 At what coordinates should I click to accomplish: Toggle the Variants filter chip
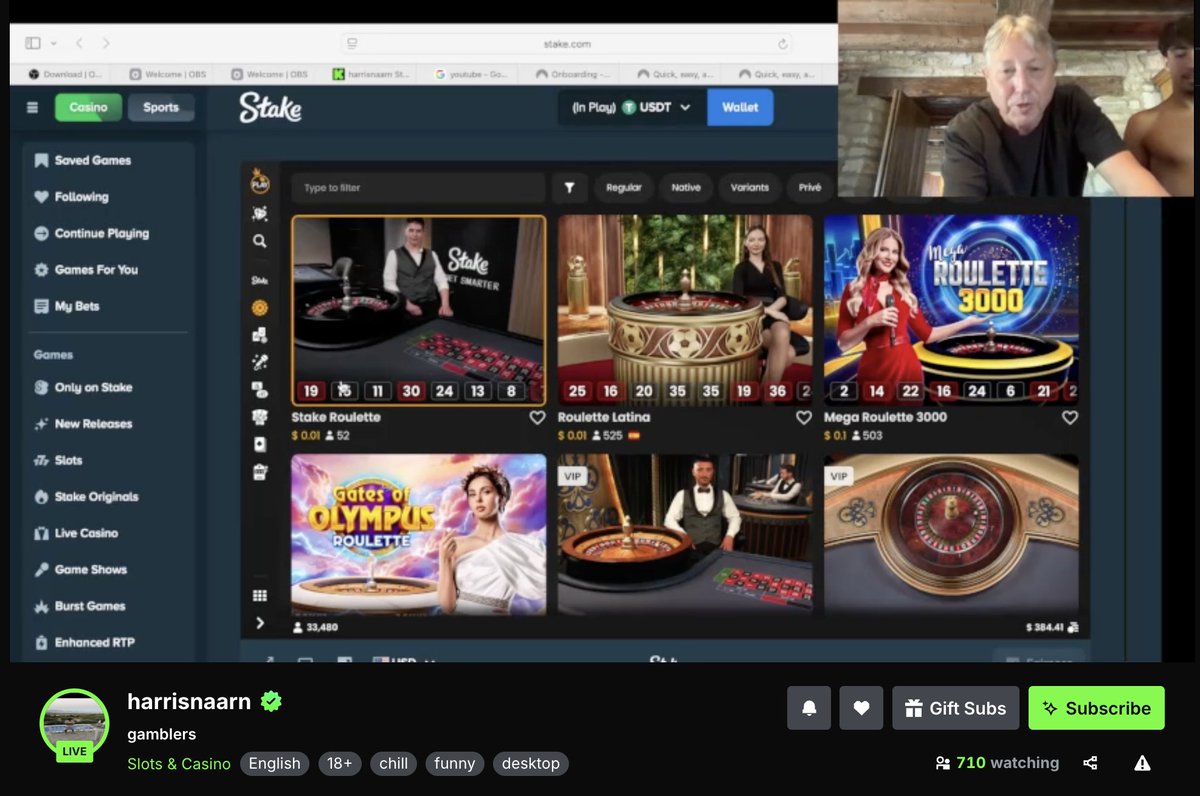click(x=750, y=188)
